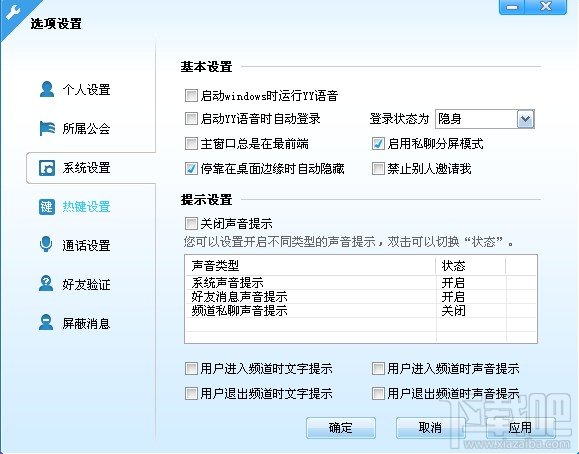
Task: Switch to 所属公会 section
Action: click(86, 129)
